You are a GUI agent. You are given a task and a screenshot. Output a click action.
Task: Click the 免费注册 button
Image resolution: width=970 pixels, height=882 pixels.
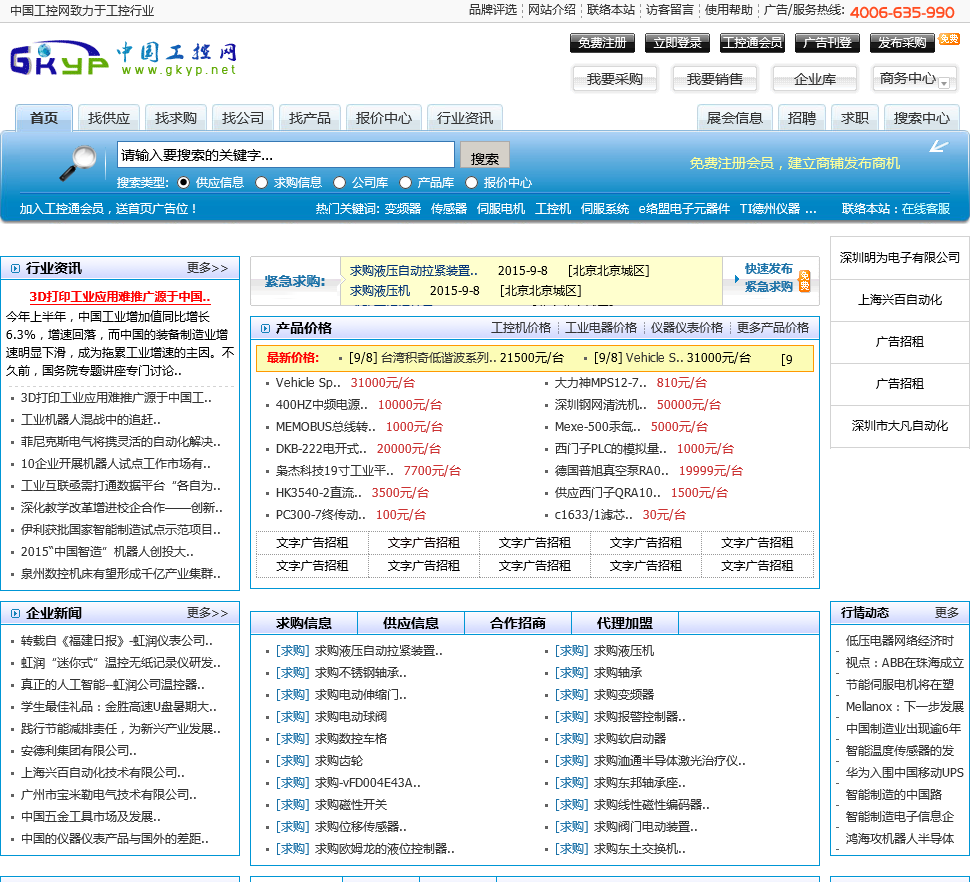pyautogui.click(x=602, y=43)
